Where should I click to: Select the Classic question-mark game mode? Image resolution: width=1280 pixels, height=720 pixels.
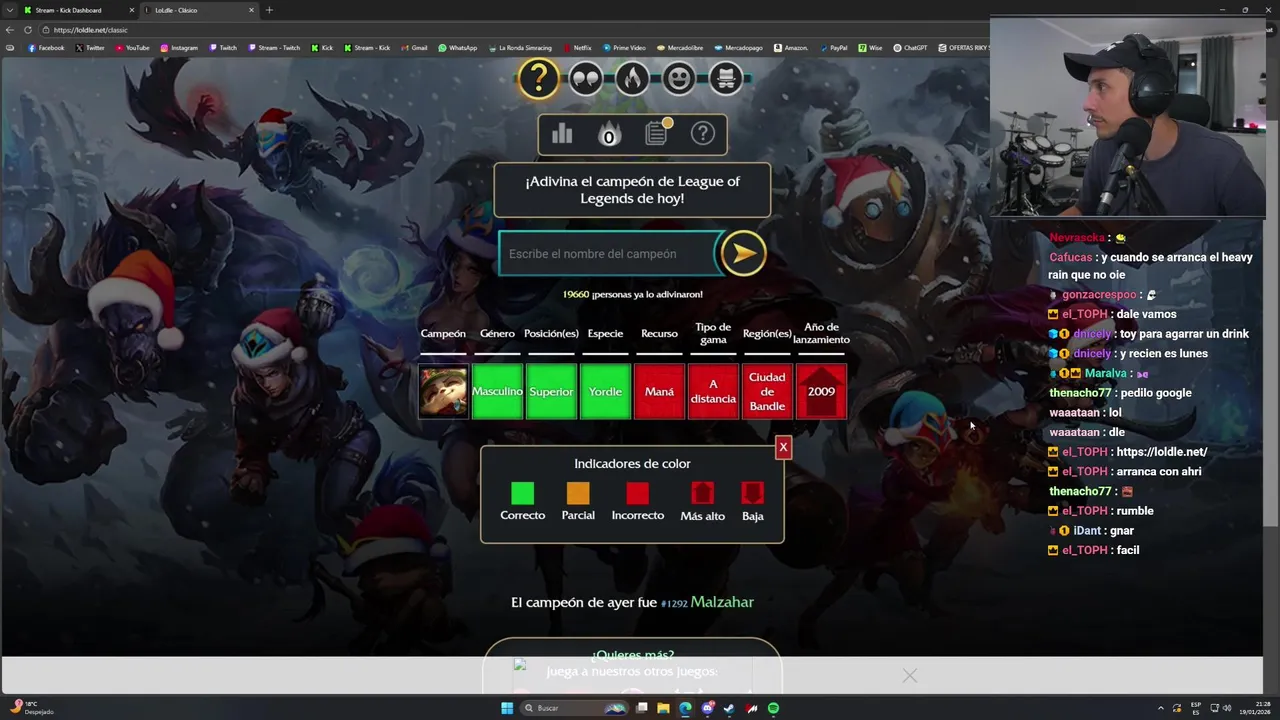click(538, 78)
